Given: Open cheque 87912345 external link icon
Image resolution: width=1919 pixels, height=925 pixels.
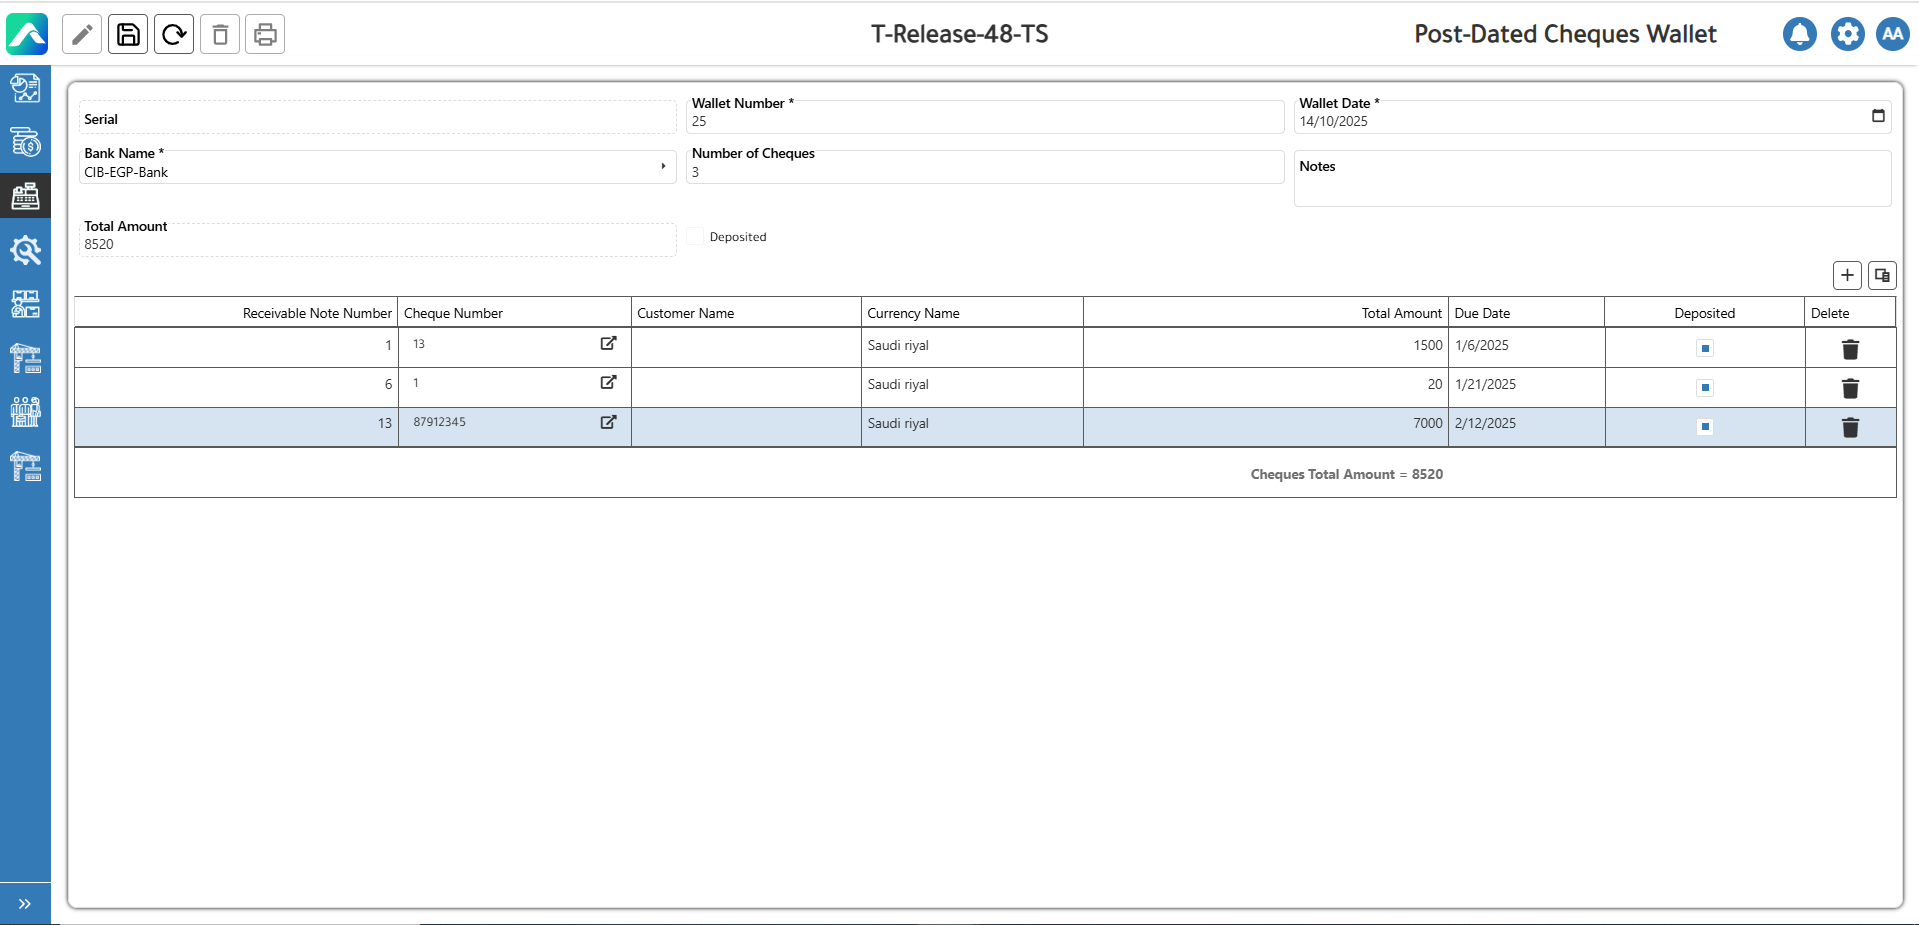Looking at the screenshot, I should [608, 422].
